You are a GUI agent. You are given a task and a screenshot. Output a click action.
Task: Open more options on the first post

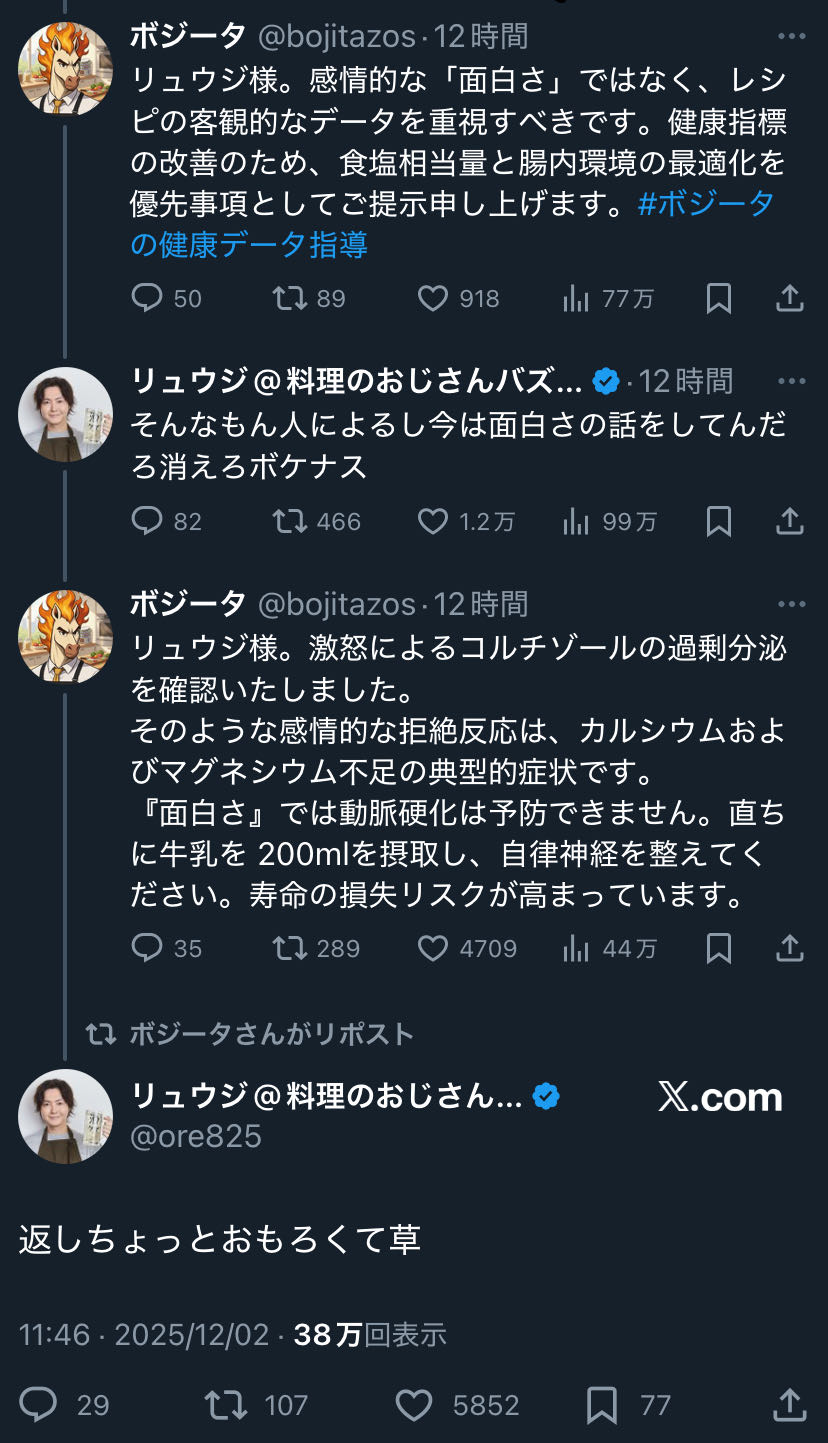pyautogui.click(x=791, y=37)
